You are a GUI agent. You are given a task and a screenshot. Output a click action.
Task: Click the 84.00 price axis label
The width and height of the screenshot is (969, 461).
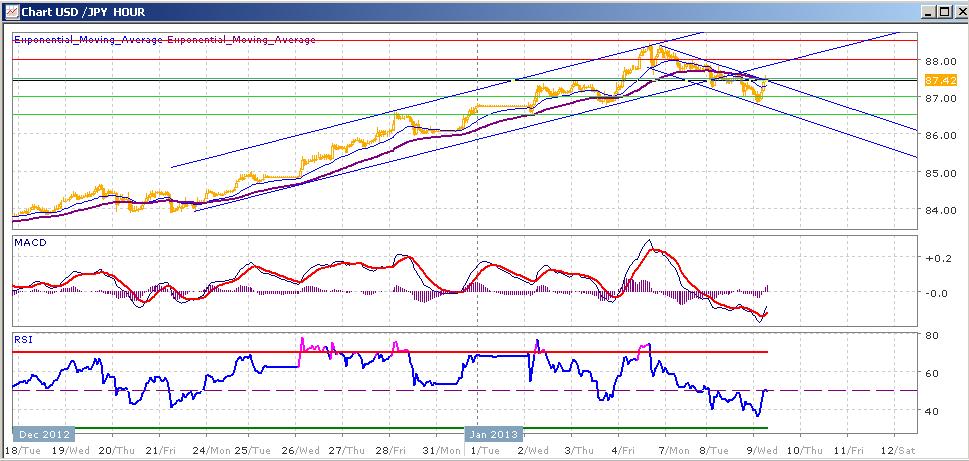pyautogui.click(x=942, y=209)
